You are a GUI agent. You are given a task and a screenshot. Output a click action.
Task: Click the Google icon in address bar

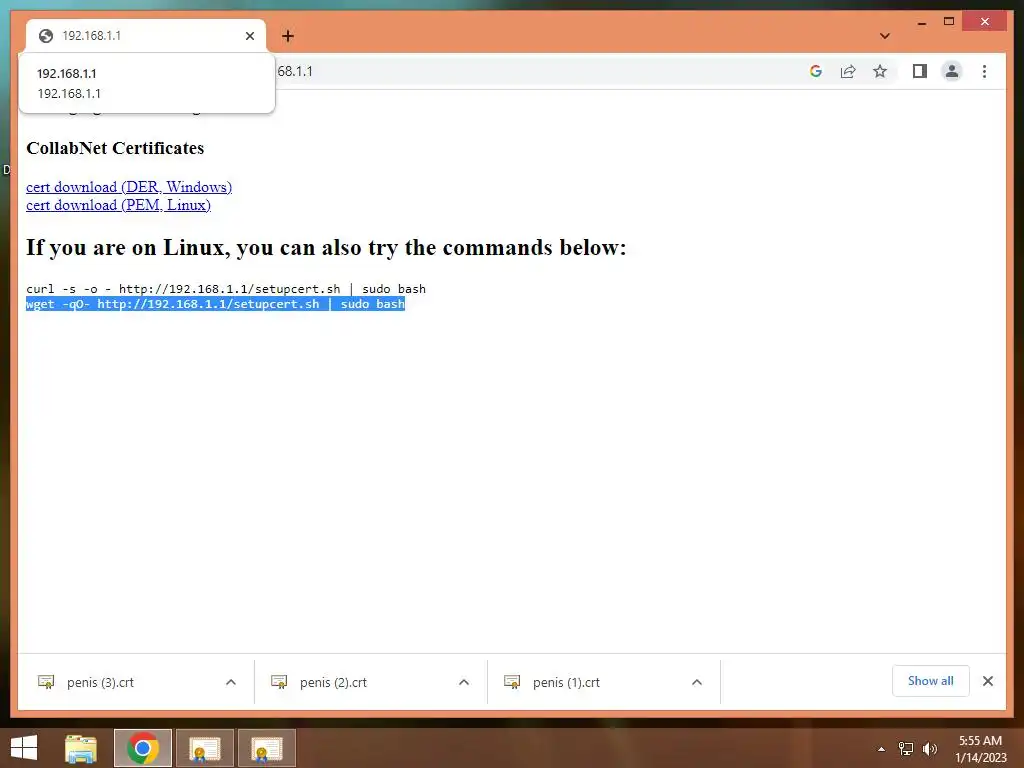point(816,71)
